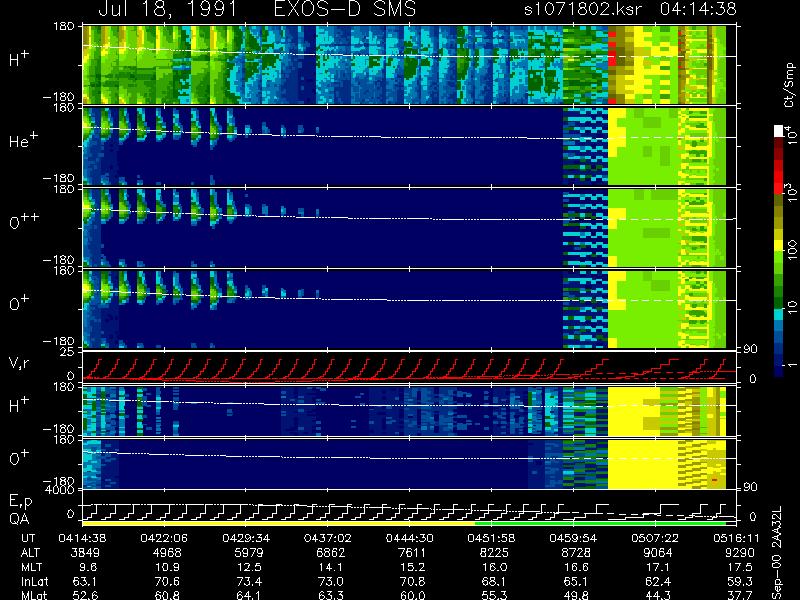This screenshot has height=600, width=800.
Task: Click the UT tick value '0459:54'
Action: tap(573, 538)
